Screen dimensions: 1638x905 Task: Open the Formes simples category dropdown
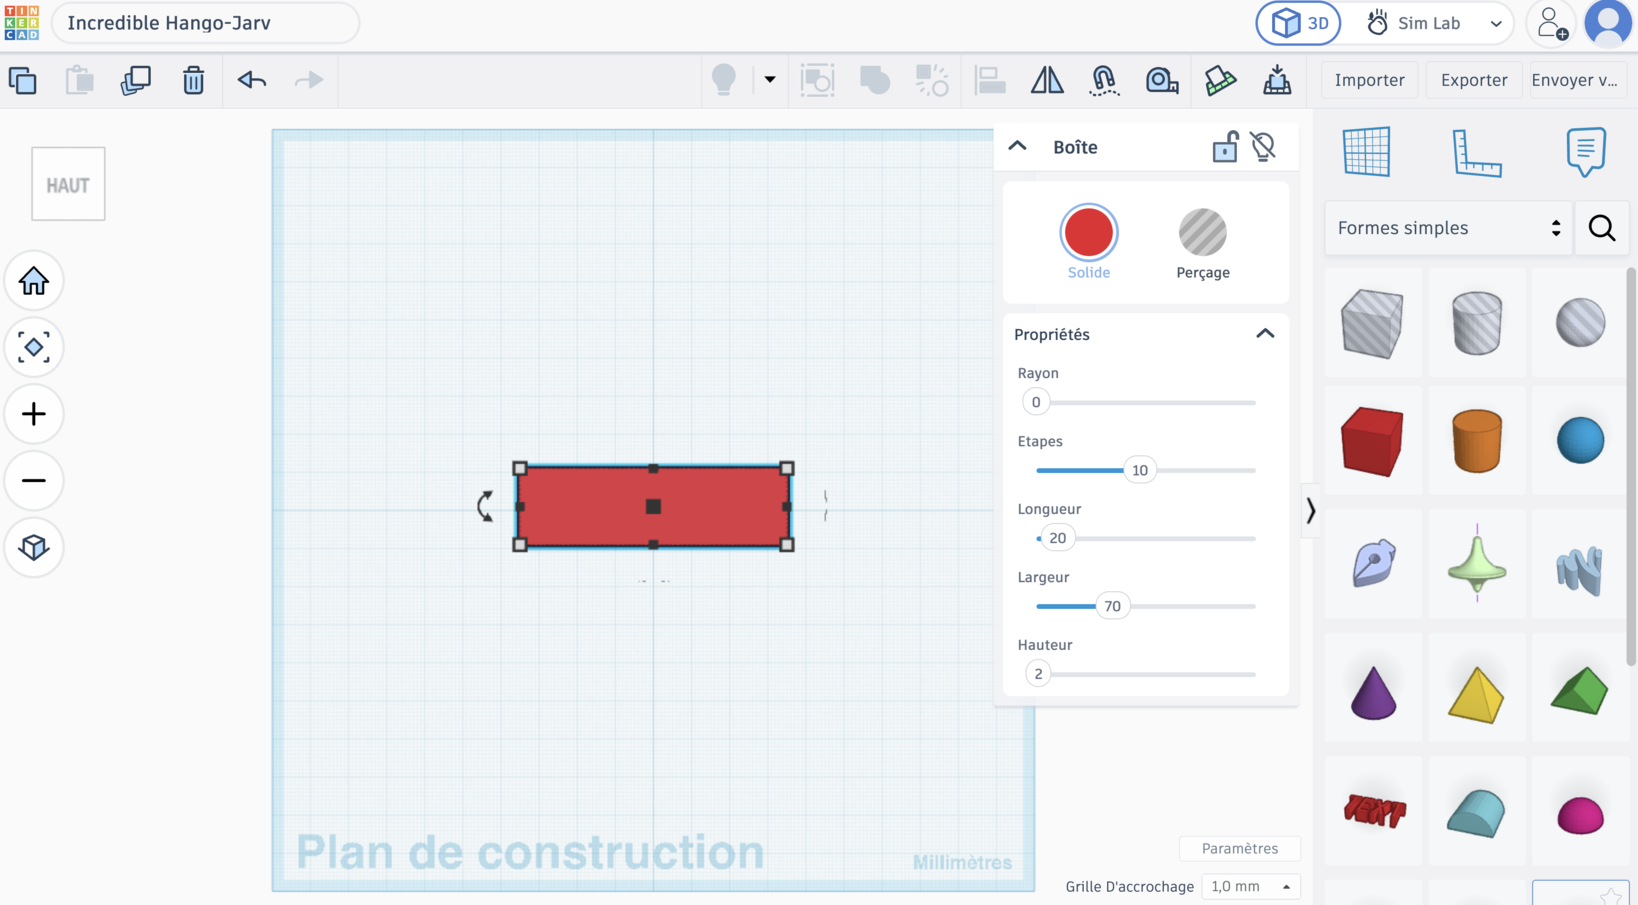(x=1448, y=228)
